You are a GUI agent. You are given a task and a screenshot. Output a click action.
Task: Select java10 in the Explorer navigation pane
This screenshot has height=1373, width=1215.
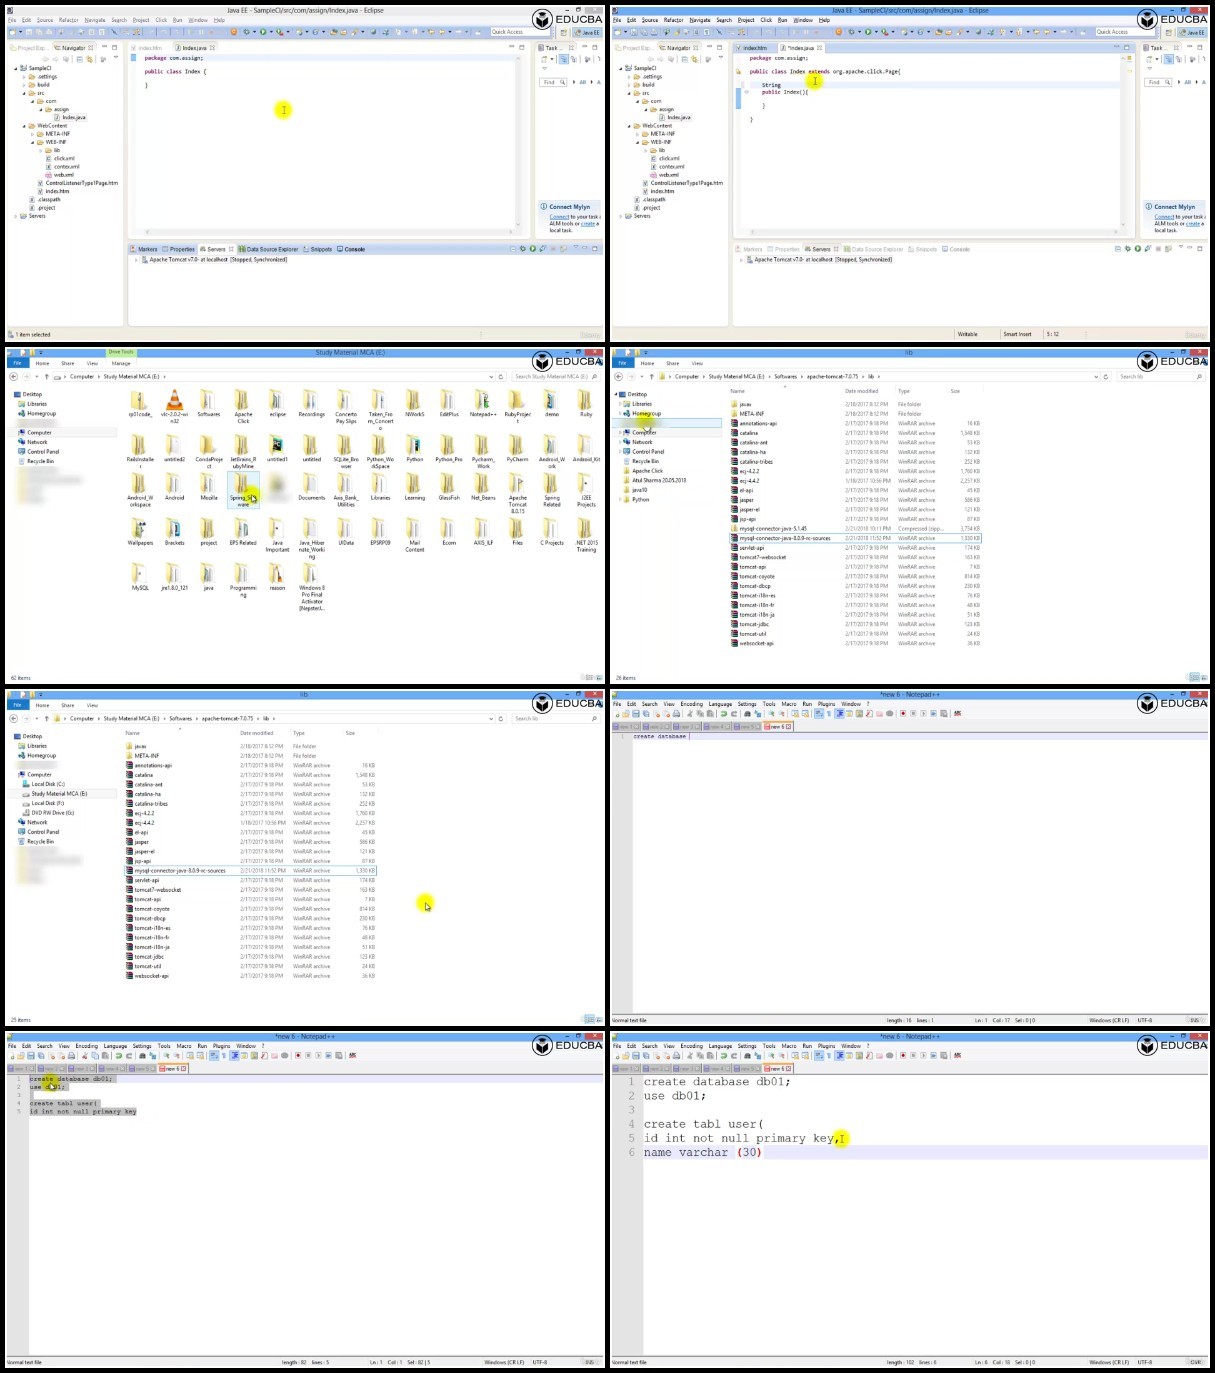tap(640, 490)
